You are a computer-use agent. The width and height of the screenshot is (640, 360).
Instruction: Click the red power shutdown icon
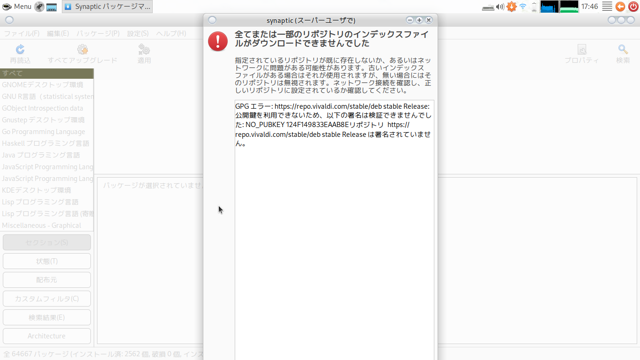[633, 7]
